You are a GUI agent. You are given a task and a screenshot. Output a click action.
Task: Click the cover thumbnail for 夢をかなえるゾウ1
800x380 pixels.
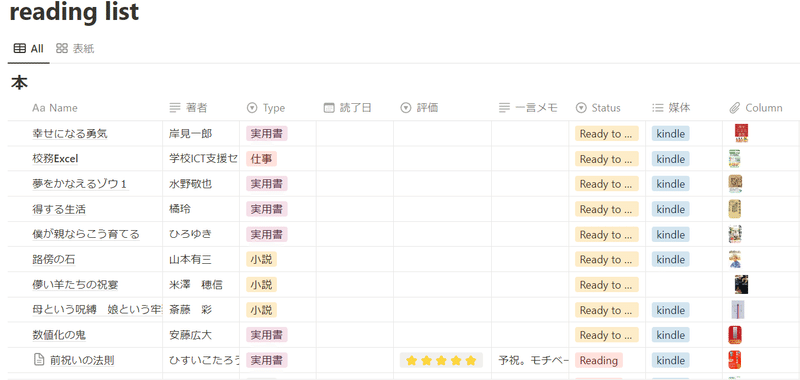pyautogui.click(x=735, y=184)
